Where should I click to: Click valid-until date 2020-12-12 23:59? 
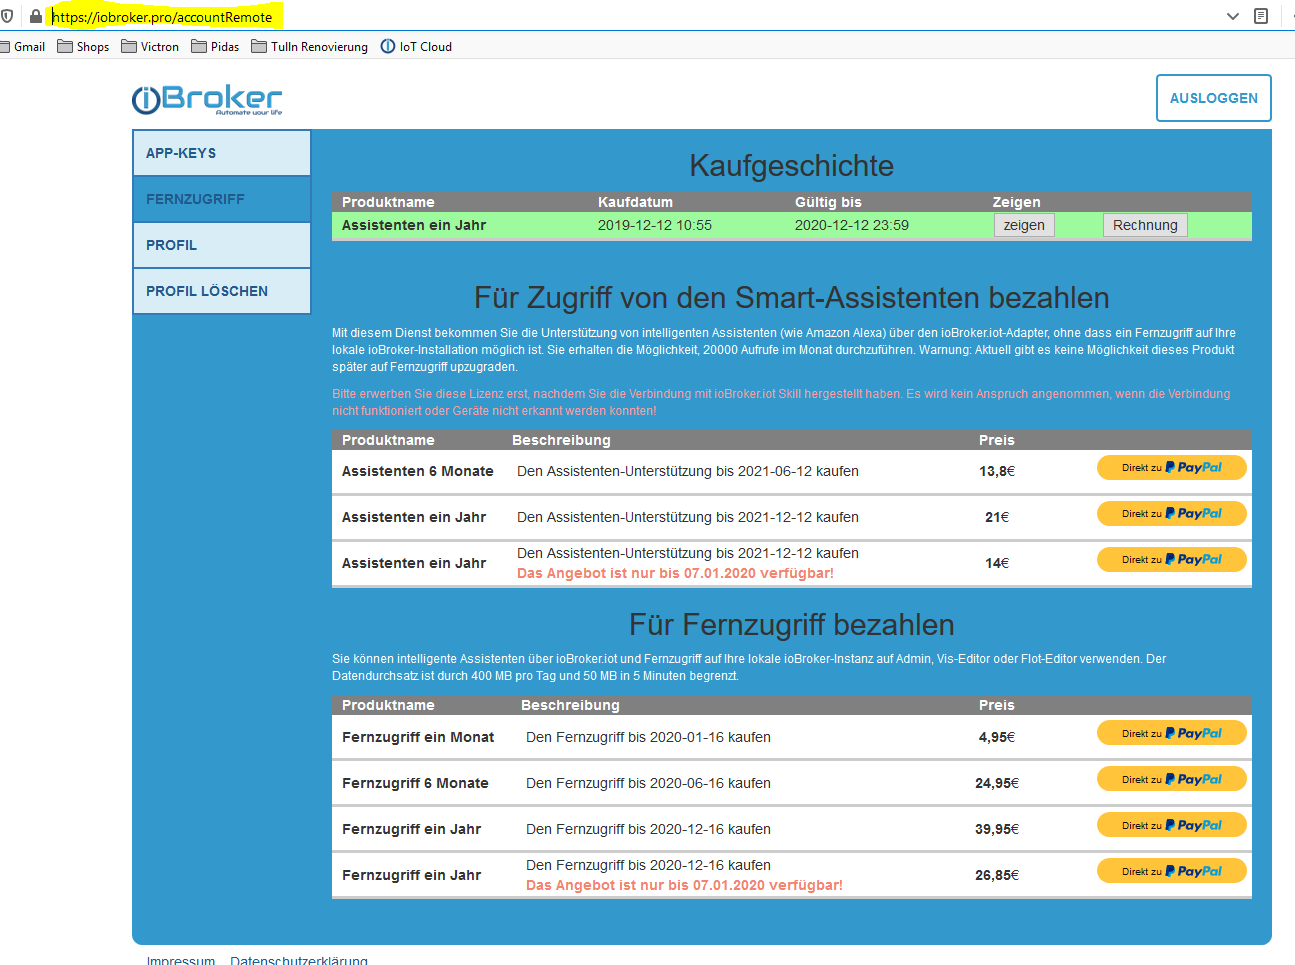point(852,225)
